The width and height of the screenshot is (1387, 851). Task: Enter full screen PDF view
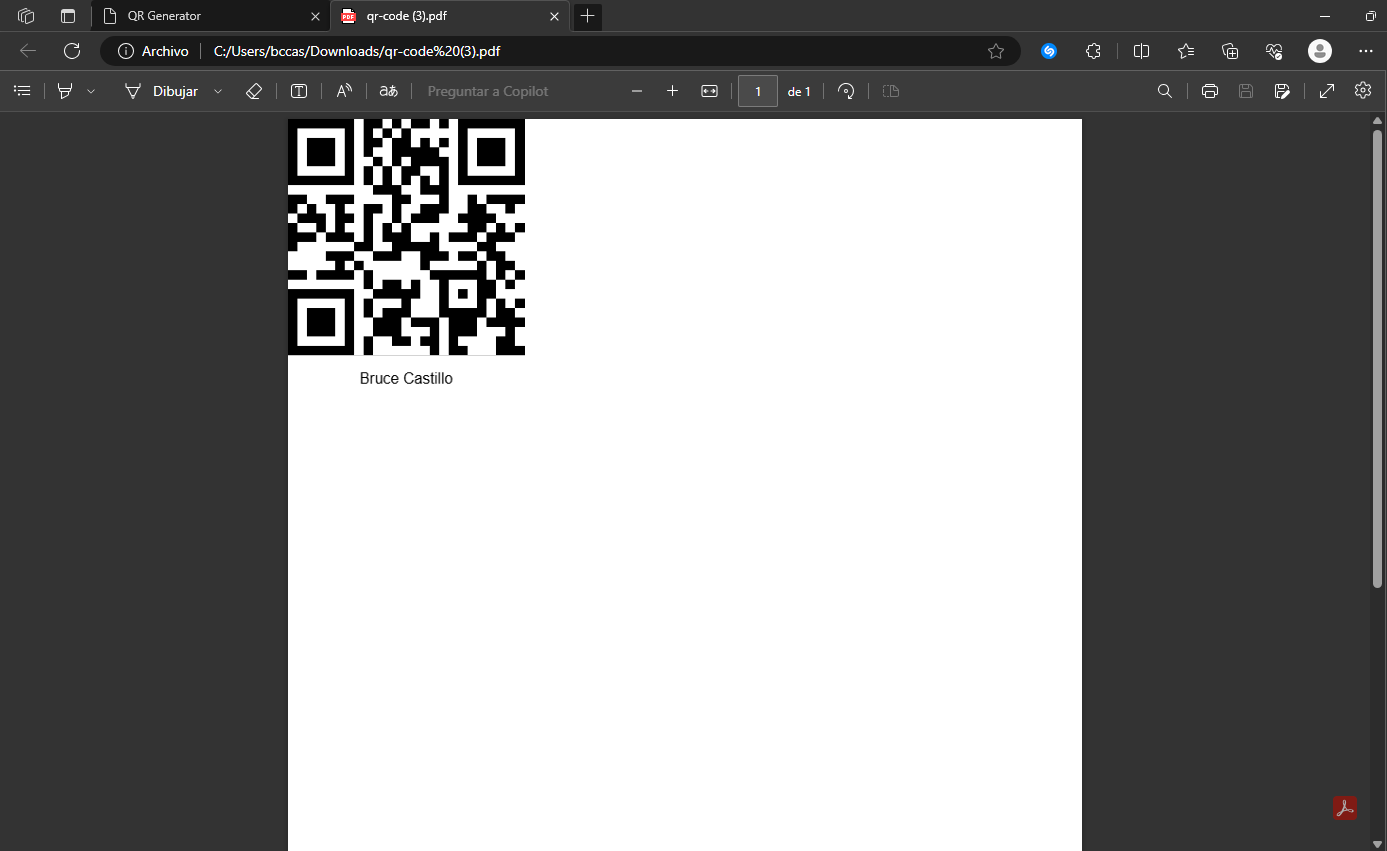(1327, 91)
